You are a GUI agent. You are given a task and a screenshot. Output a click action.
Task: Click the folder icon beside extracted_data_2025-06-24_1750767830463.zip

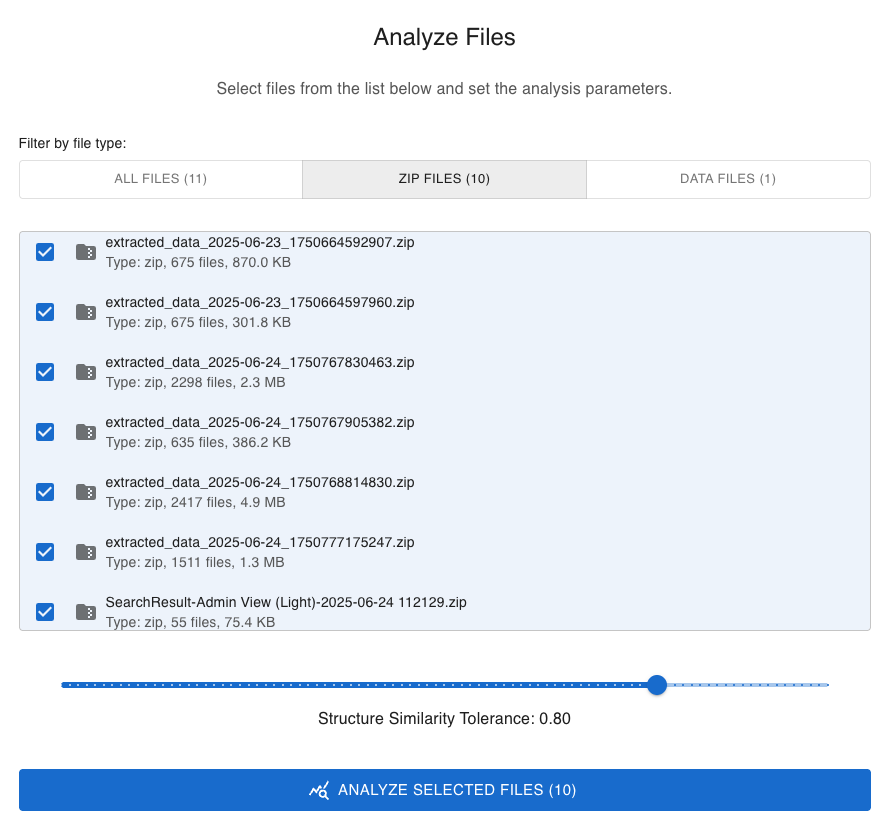tap(85, 372)
